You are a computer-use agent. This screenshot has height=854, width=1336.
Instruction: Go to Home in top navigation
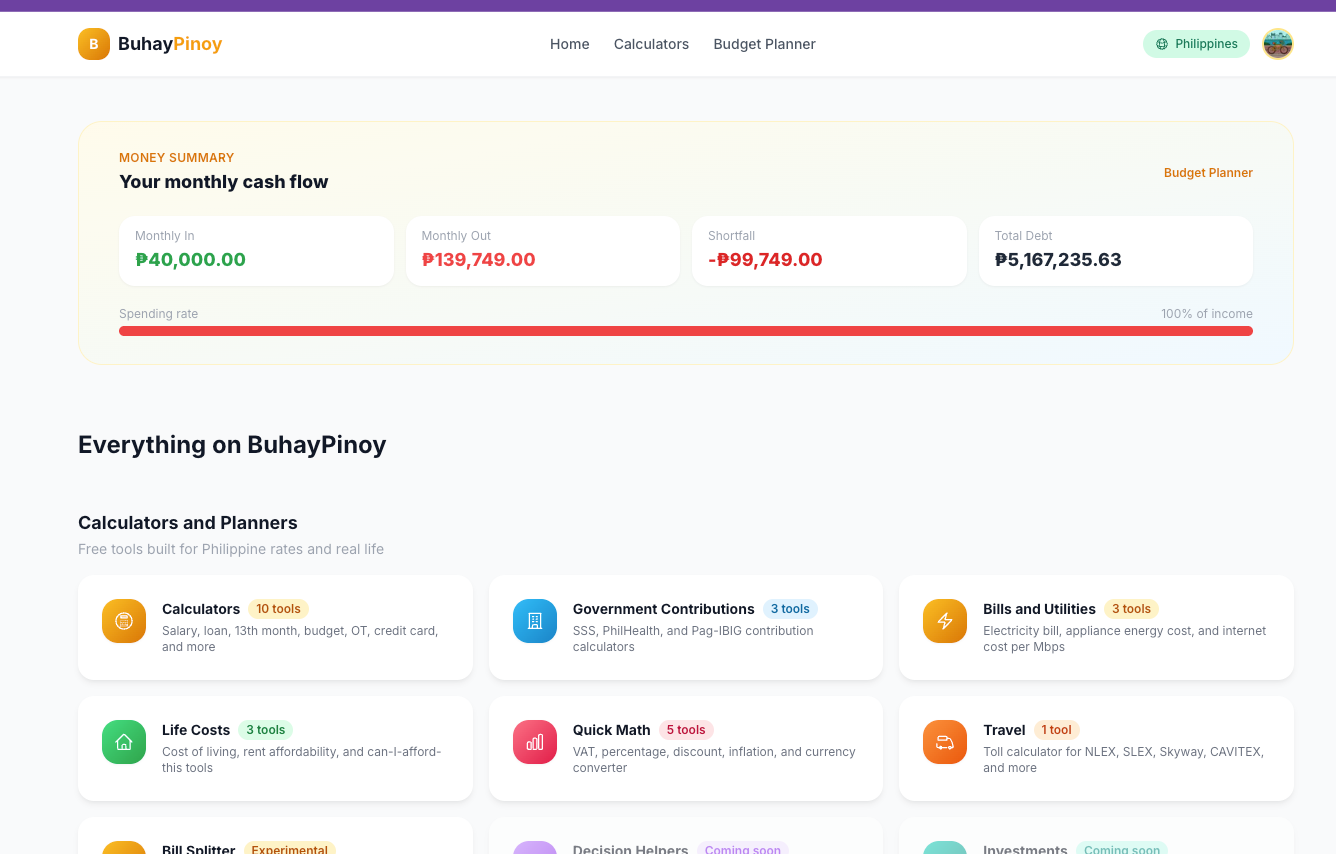click(570, 44)
